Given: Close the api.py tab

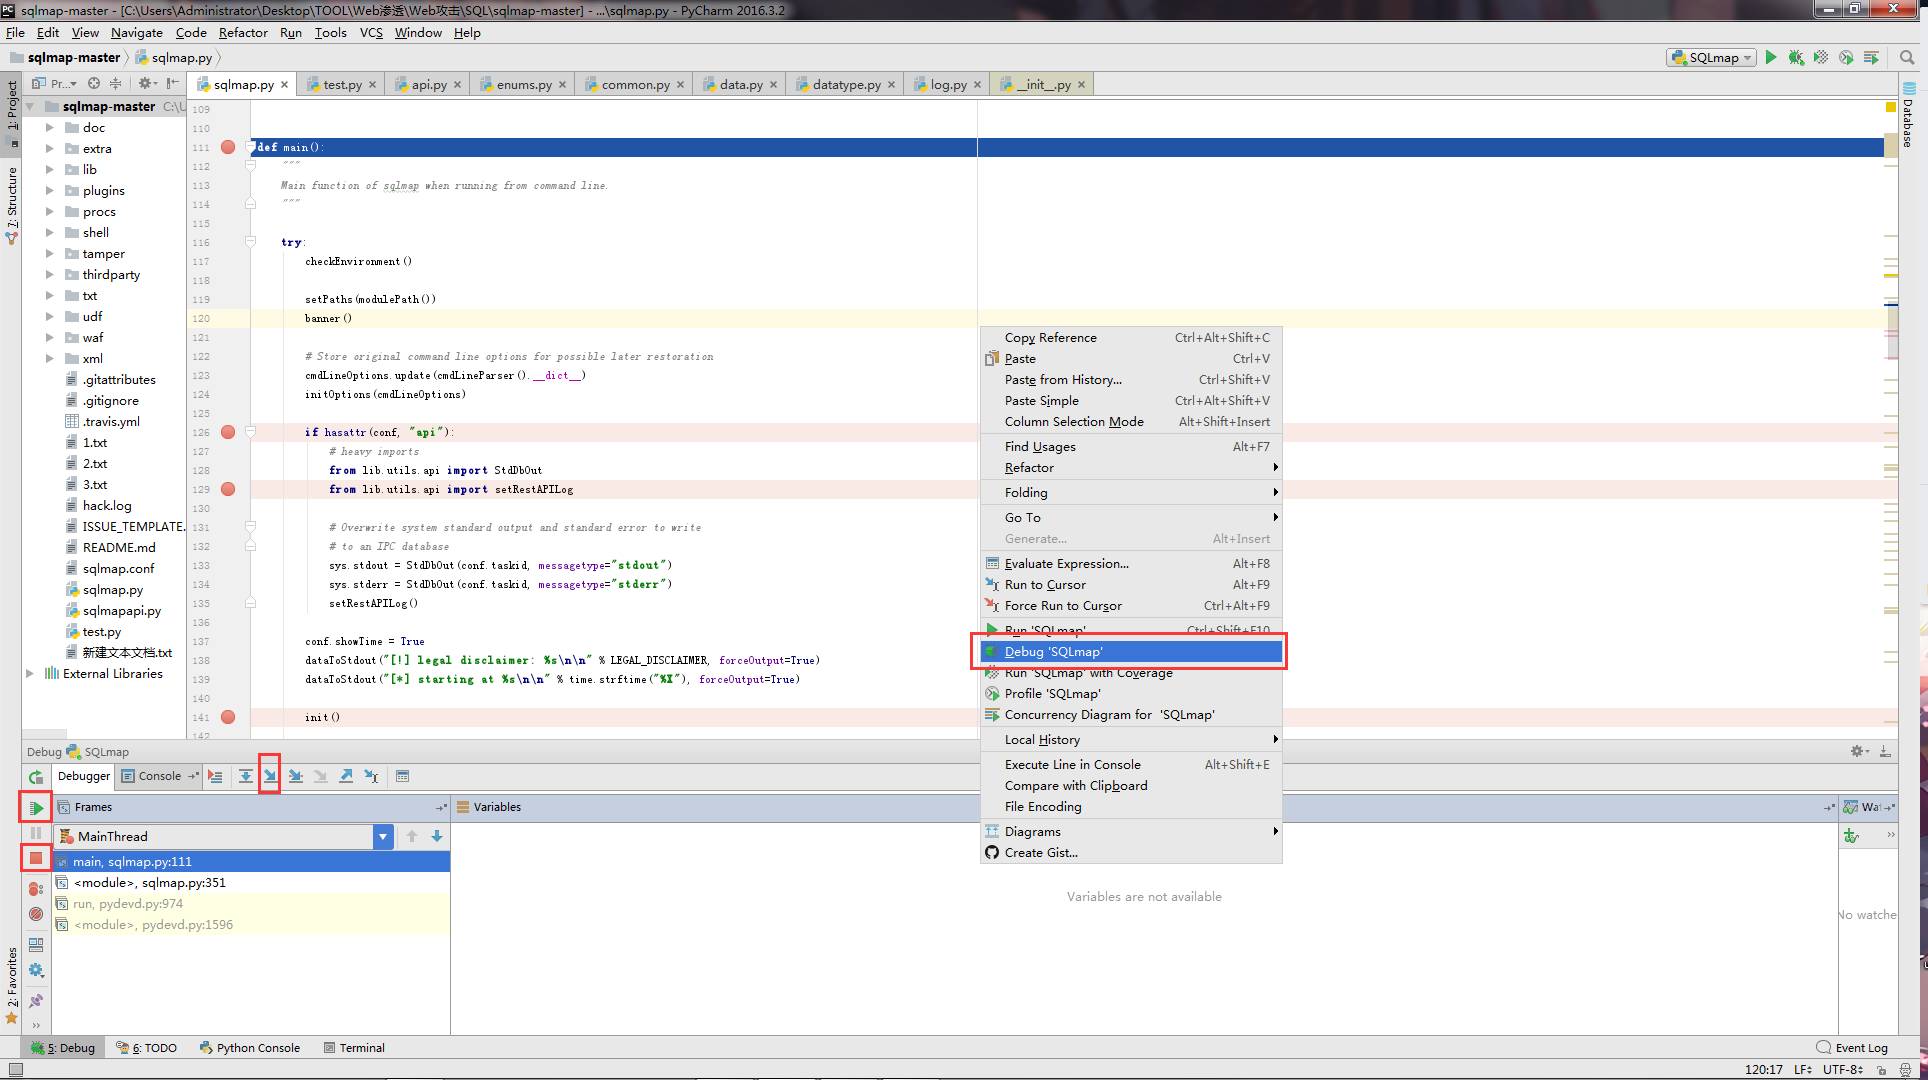Looking at the screenshot, I should tap(458, 85).
